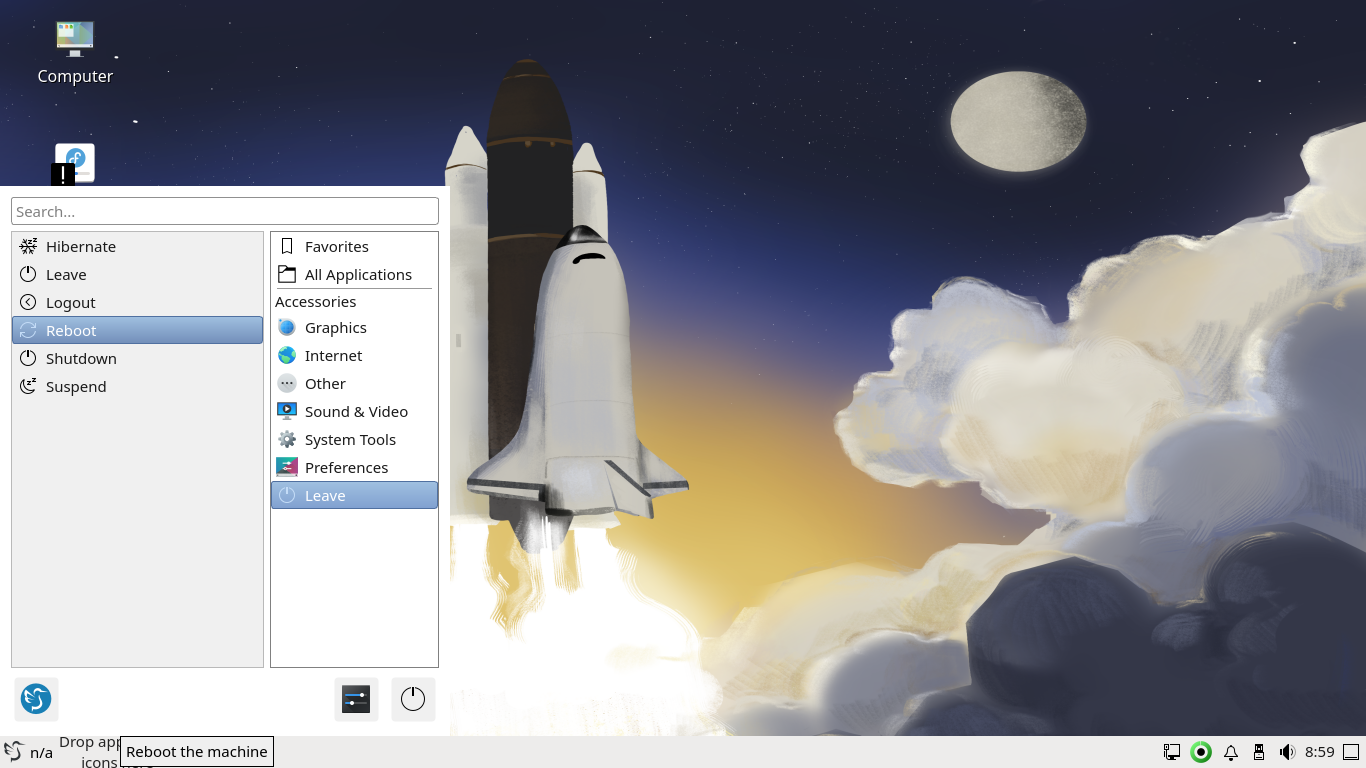Click the Search field in the application menu

(x=225, y=211)
